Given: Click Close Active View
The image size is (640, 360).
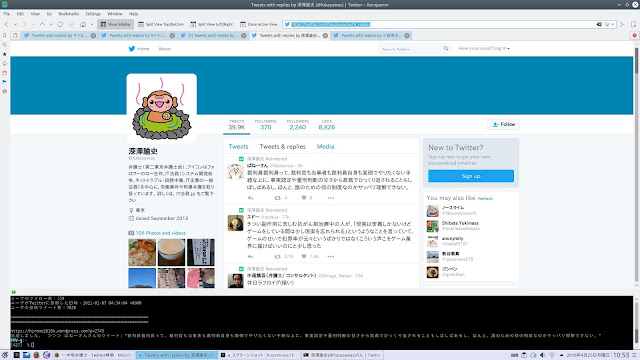Looking at the screenshot, I should click(259, 24).
